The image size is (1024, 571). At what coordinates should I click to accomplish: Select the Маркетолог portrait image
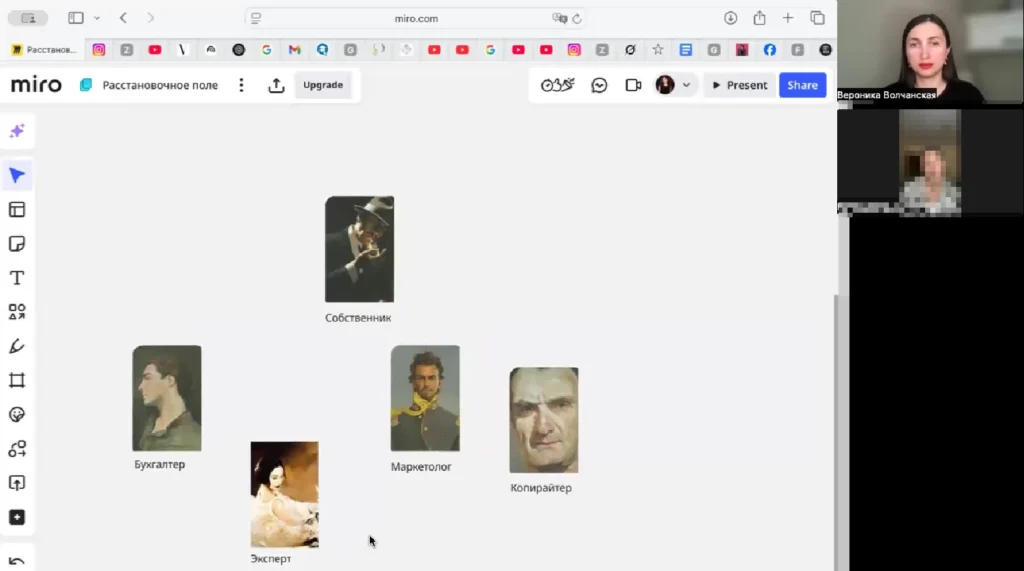pyautogui.click(x=425, y=398)
